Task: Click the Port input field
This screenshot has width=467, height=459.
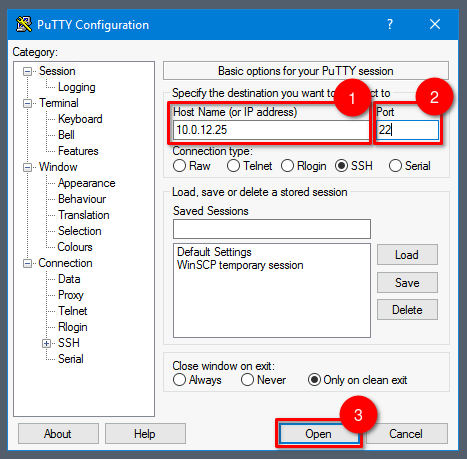Action: [407, 130]
